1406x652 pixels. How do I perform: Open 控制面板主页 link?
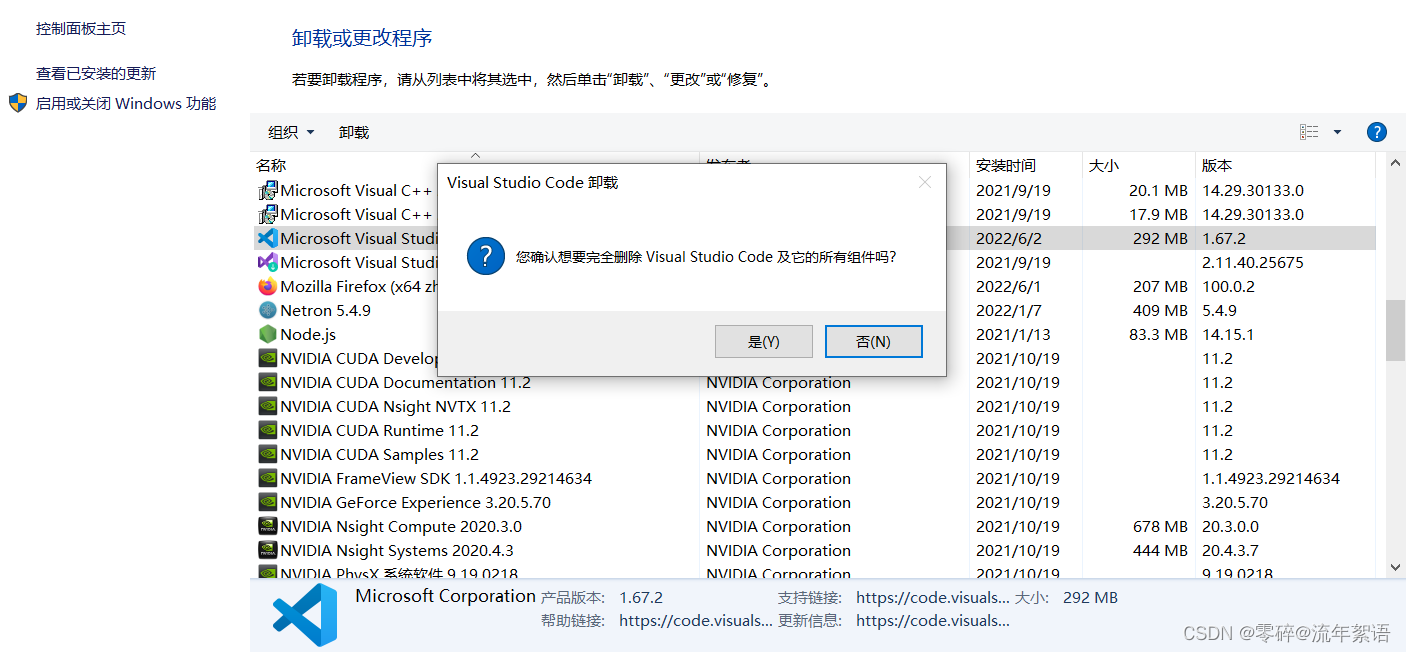(x=81, y=28)
